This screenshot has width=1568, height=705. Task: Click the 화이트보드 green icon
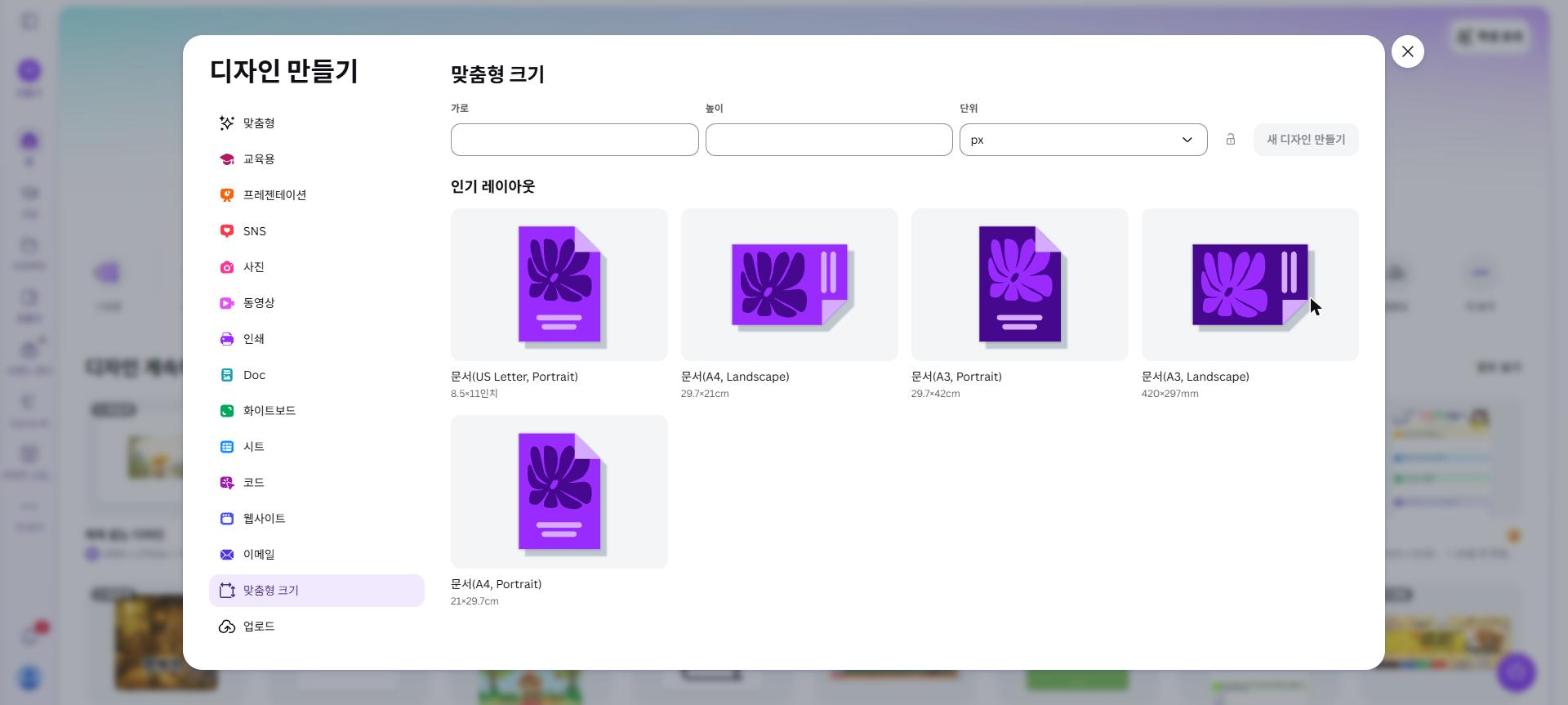pyautogui.click(x=227, y=411)
